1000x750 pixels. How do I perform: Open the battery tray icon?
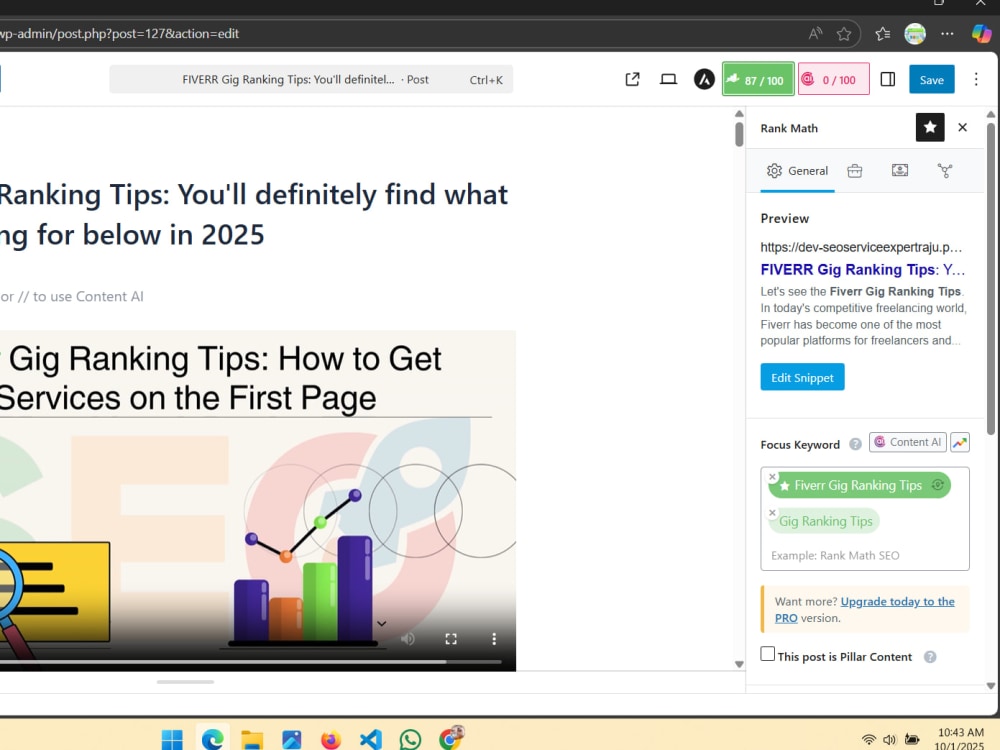pos(912,740)
